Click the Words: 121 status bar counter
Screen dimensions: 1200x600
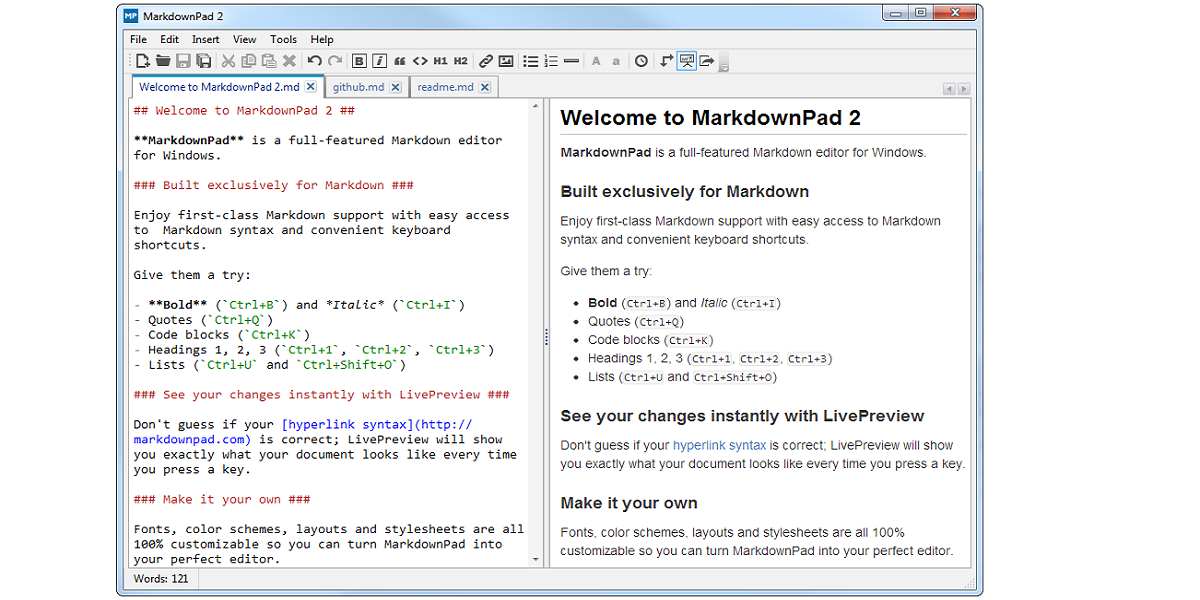160,578
